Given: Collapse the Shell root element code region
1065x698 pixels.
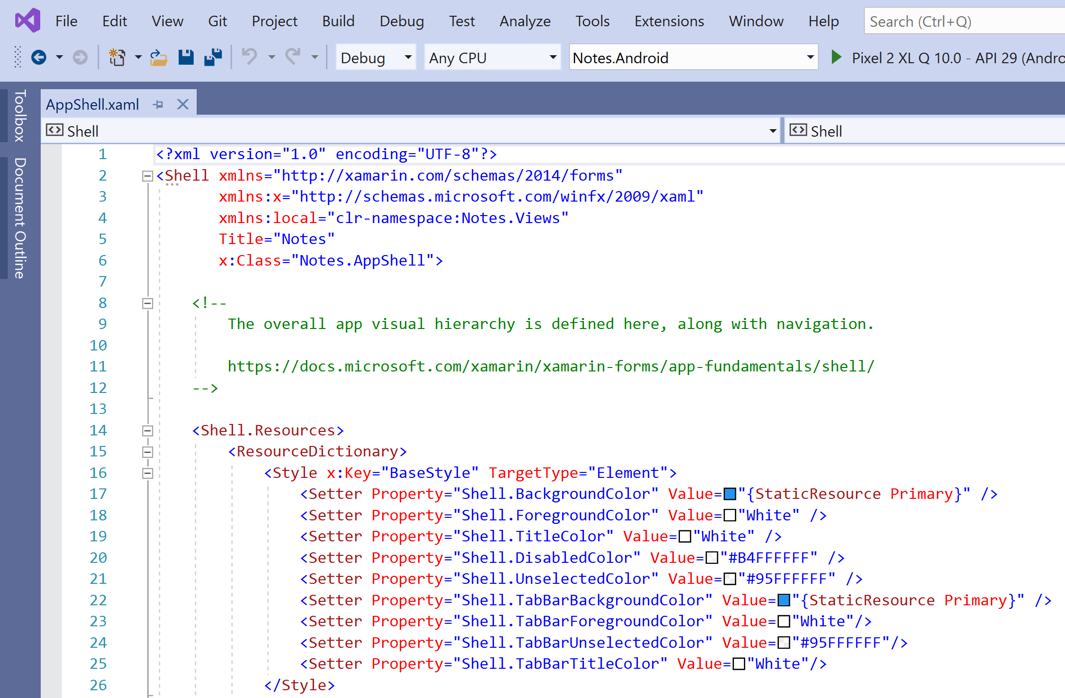Looking at the screenshot, I should (x=146, y=175).
